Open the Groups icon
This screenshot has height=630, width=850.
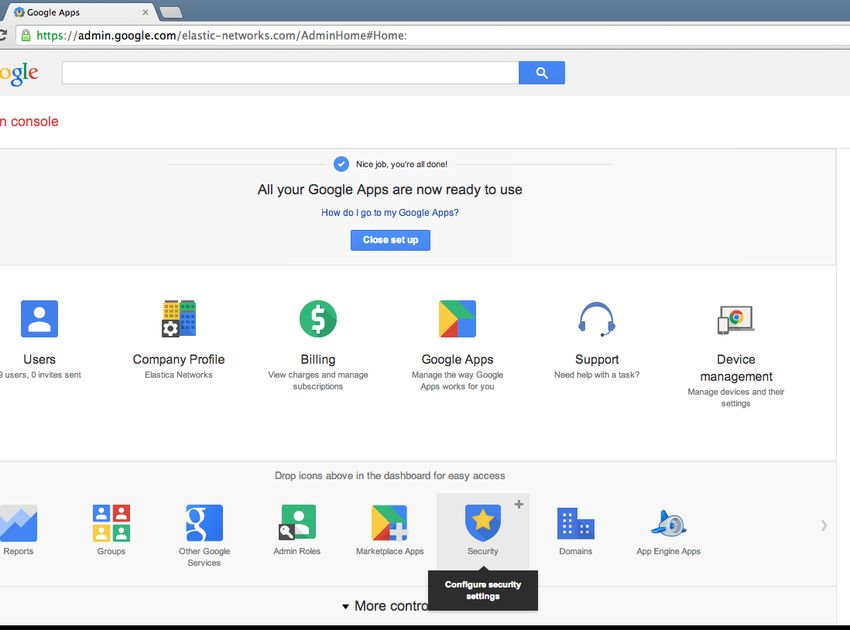(x=111, y=523)
